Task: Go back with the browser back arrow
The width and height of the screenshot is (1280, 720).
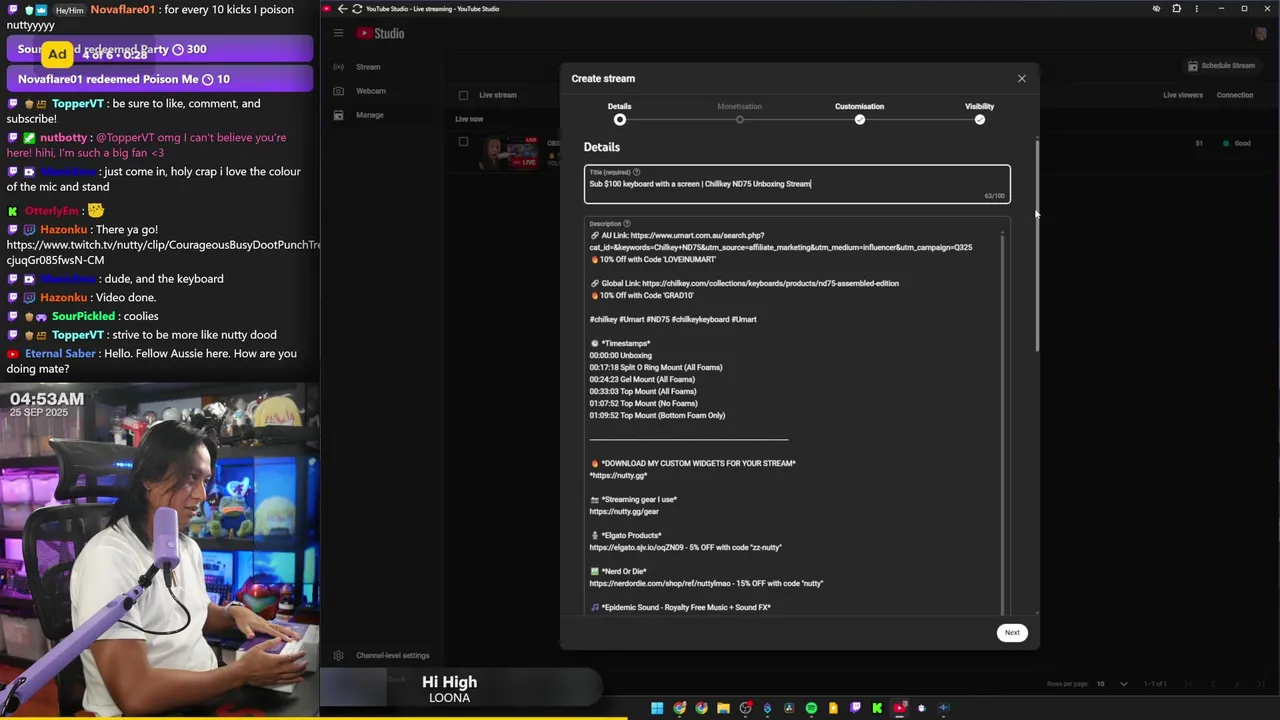Action: coord(342,9)
